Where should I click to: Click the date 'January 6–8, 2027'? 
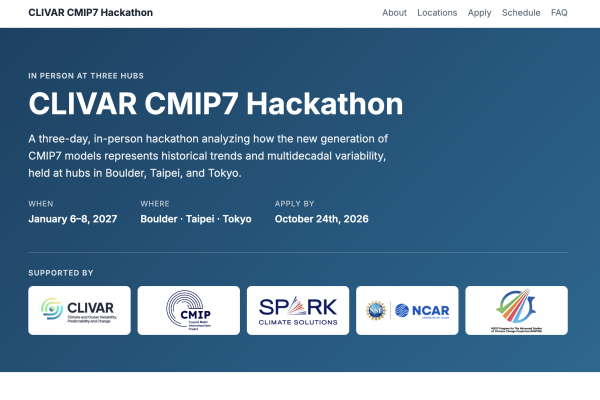click(x=73, y=219)
